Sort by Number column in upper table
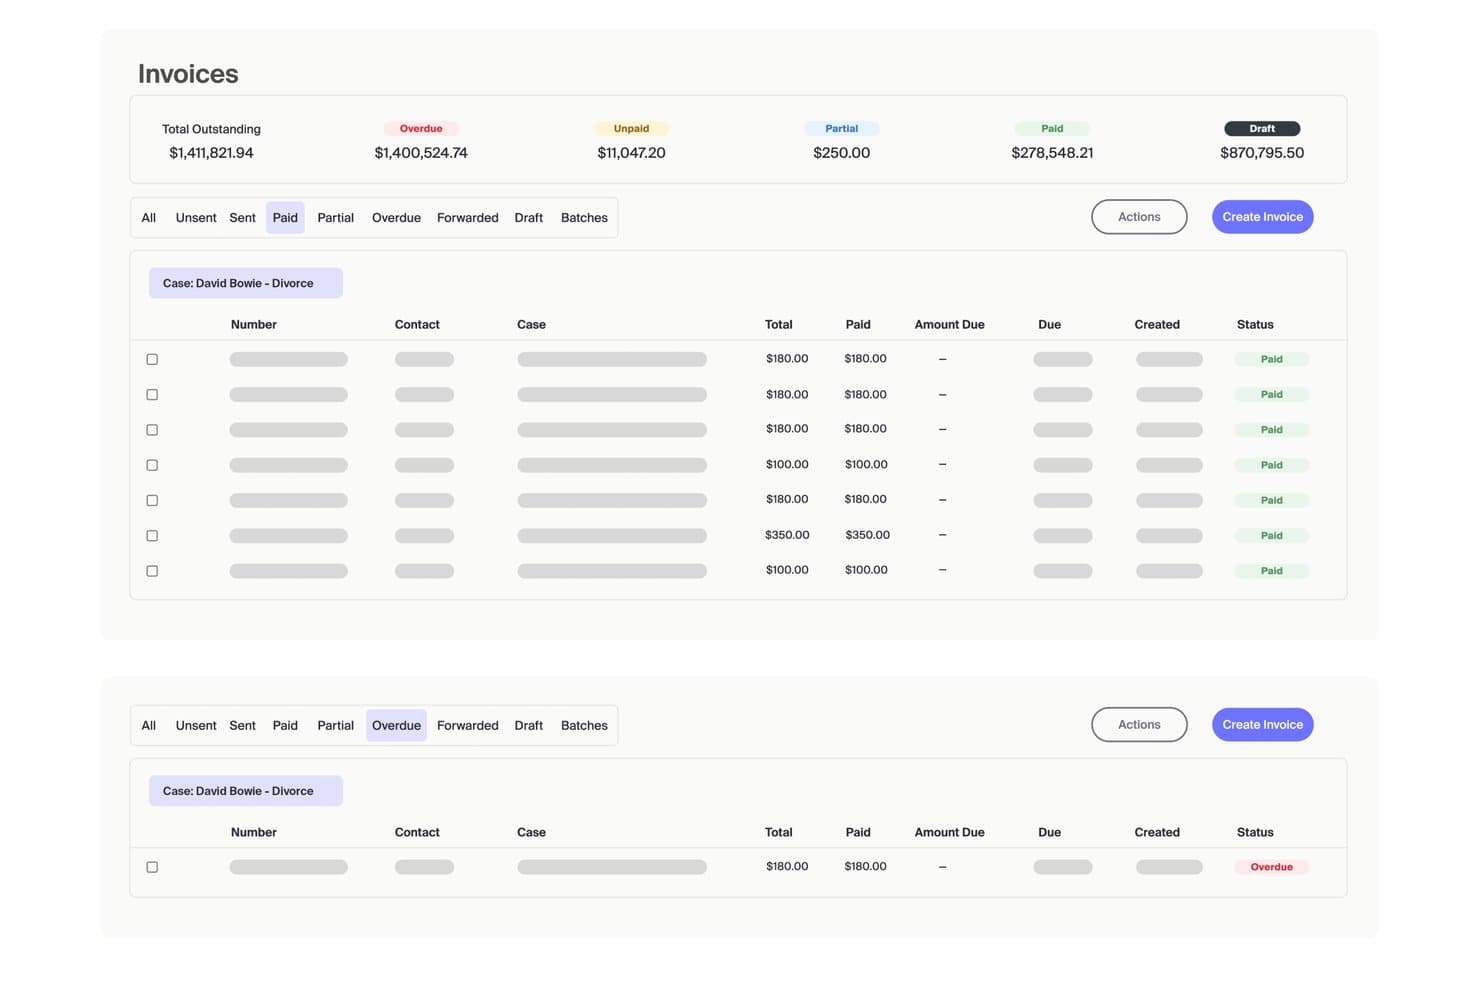This screenshot has width=1480, height=987. tap(254, 325)
